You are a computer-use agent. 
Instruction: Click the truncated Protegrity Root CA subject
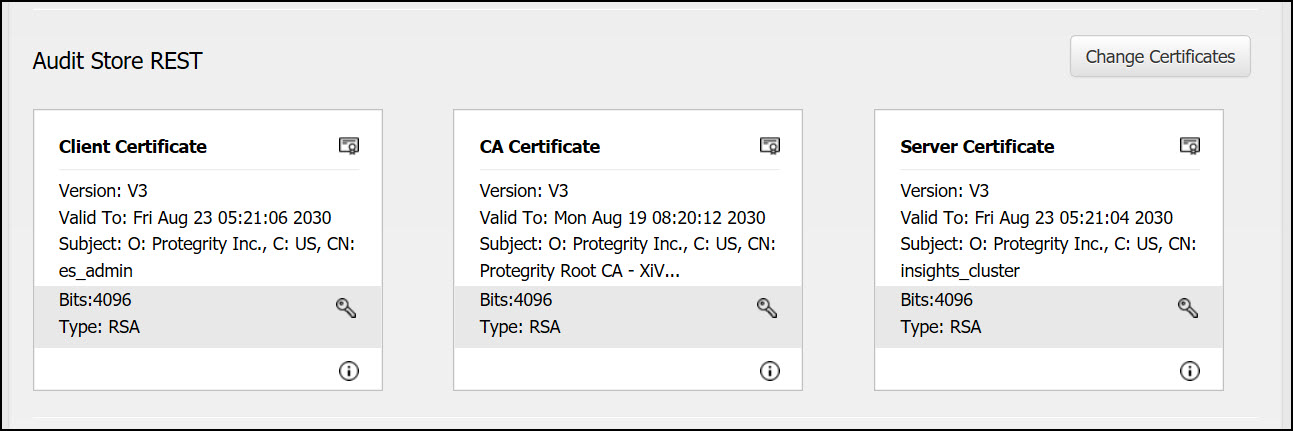pyautogui.click(x=580, y=271)
